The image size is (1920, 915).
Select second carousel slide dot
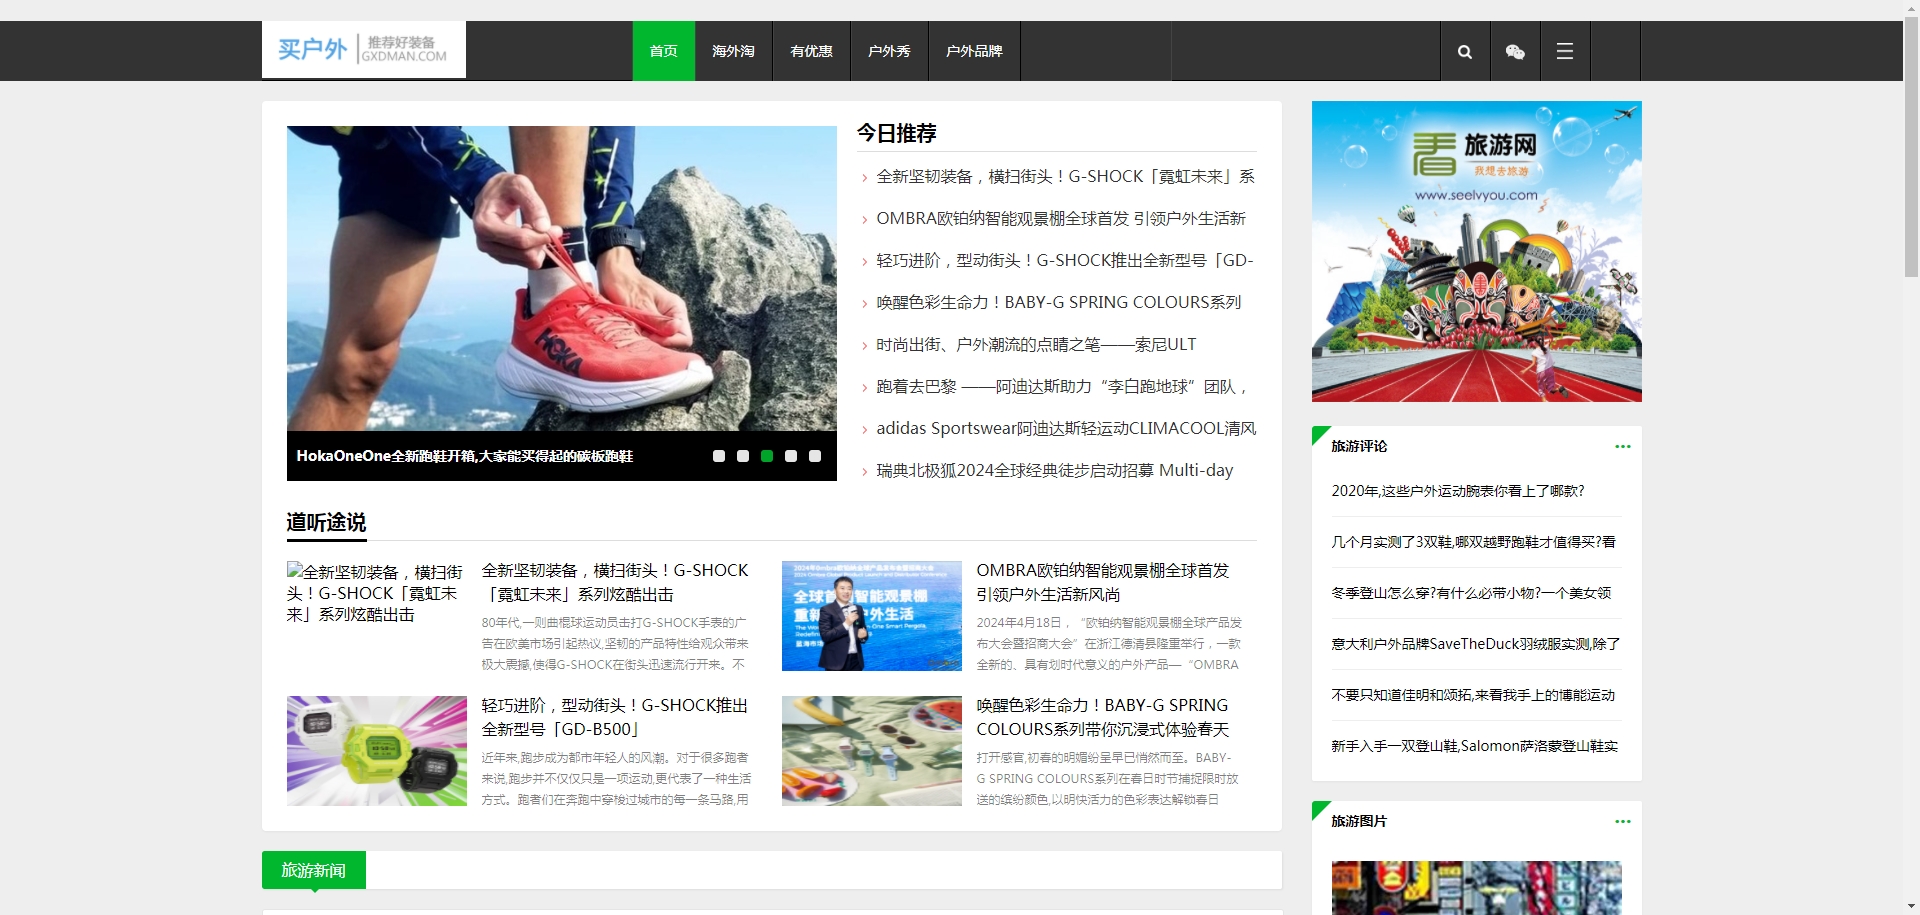(x=742, y=456)
